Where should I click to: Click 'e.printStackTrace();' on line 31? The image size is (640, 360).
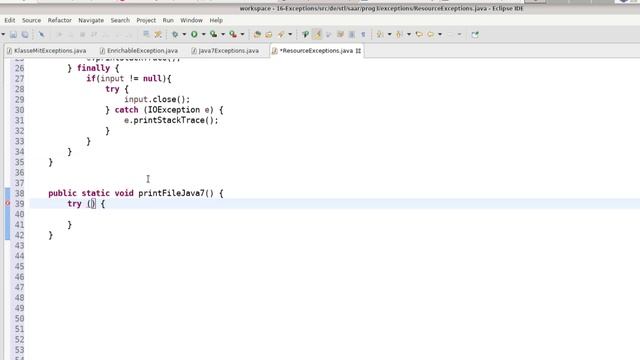[x=171, y=120]
